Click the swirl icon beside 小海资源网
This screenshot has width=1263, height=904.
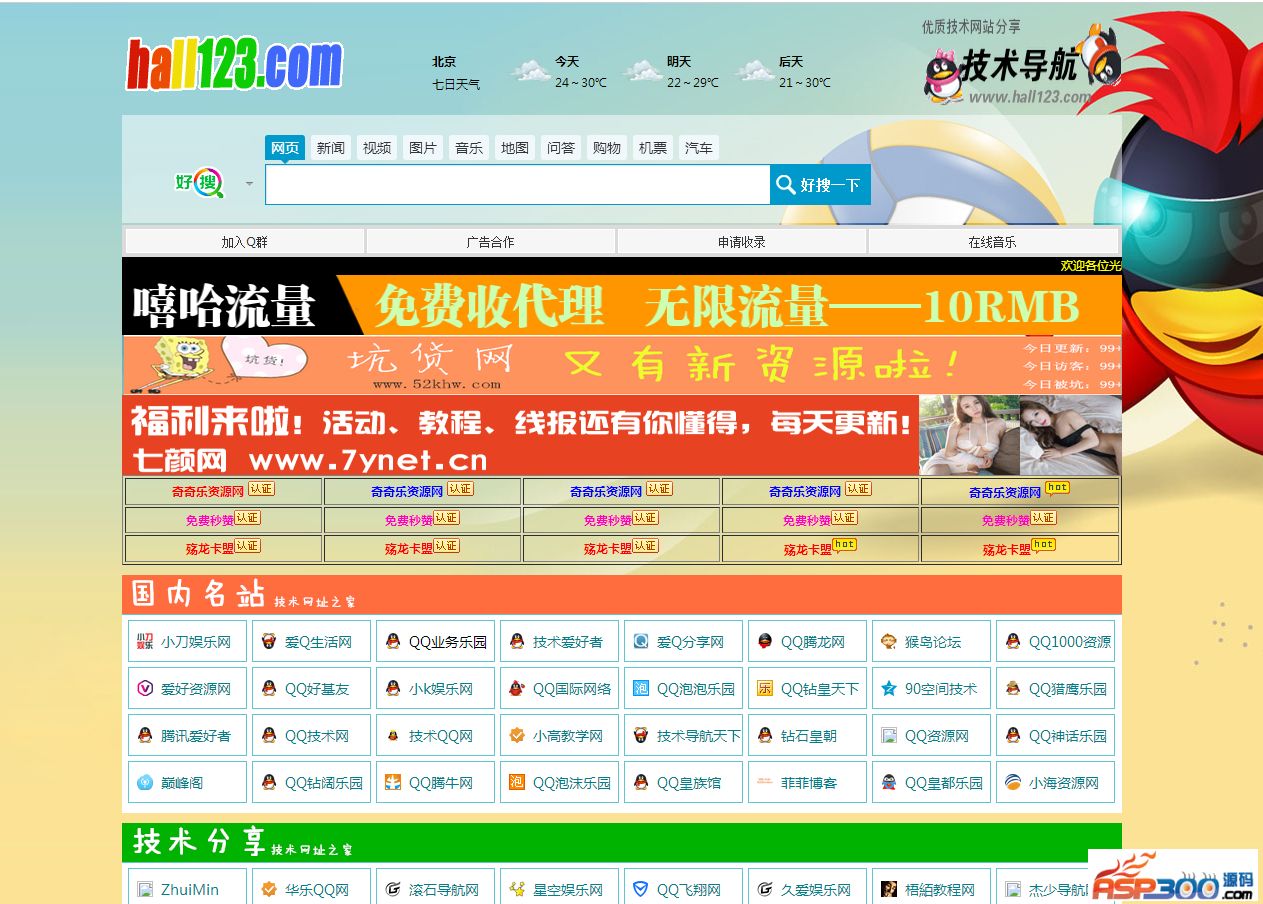pos(1013,783)
